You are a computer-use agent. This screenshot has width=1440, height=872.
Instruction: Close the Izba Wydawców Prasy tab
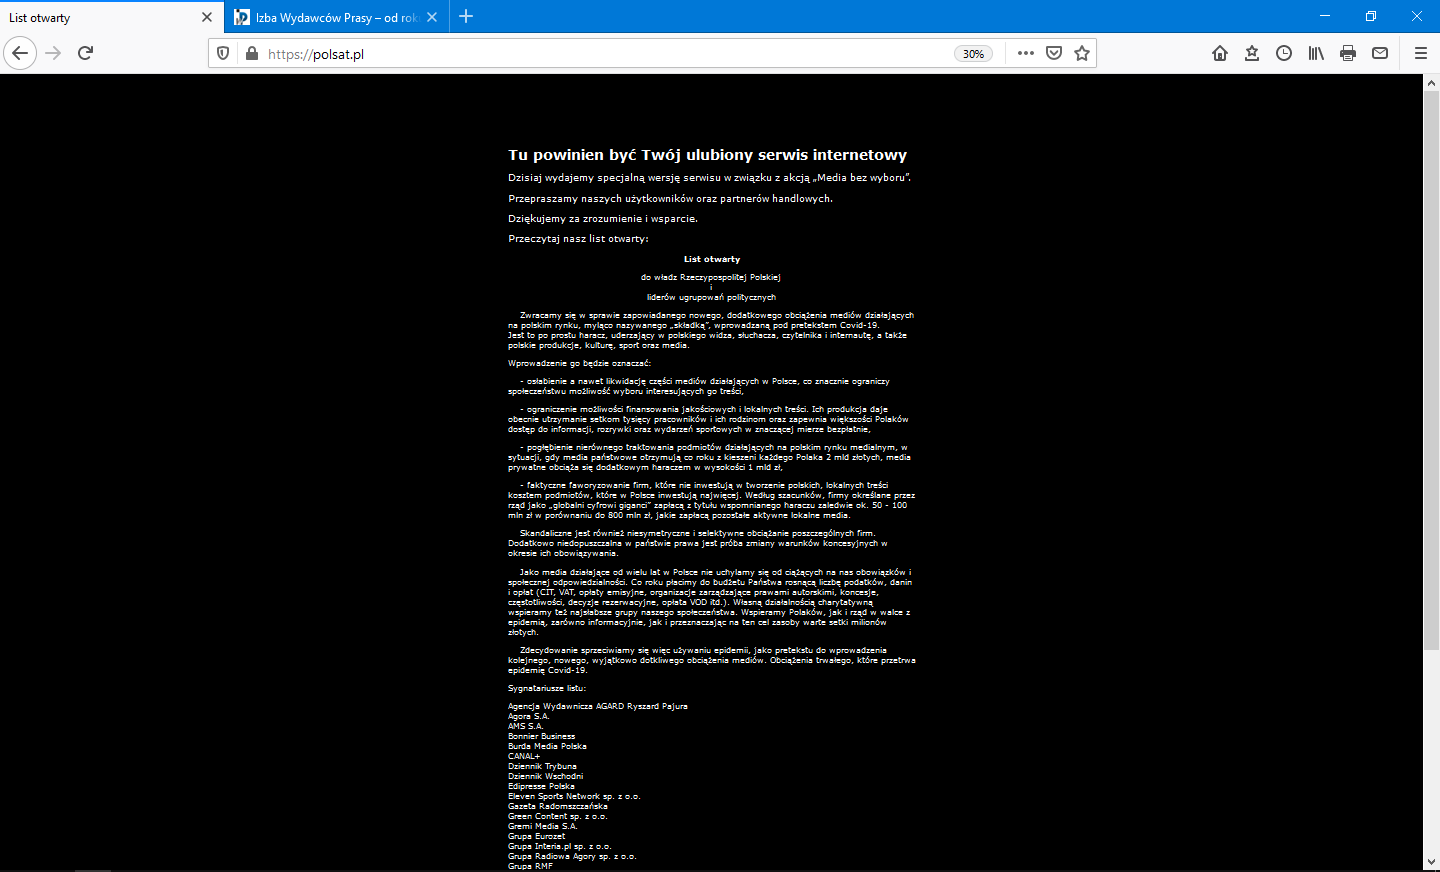tap(432, 17)
